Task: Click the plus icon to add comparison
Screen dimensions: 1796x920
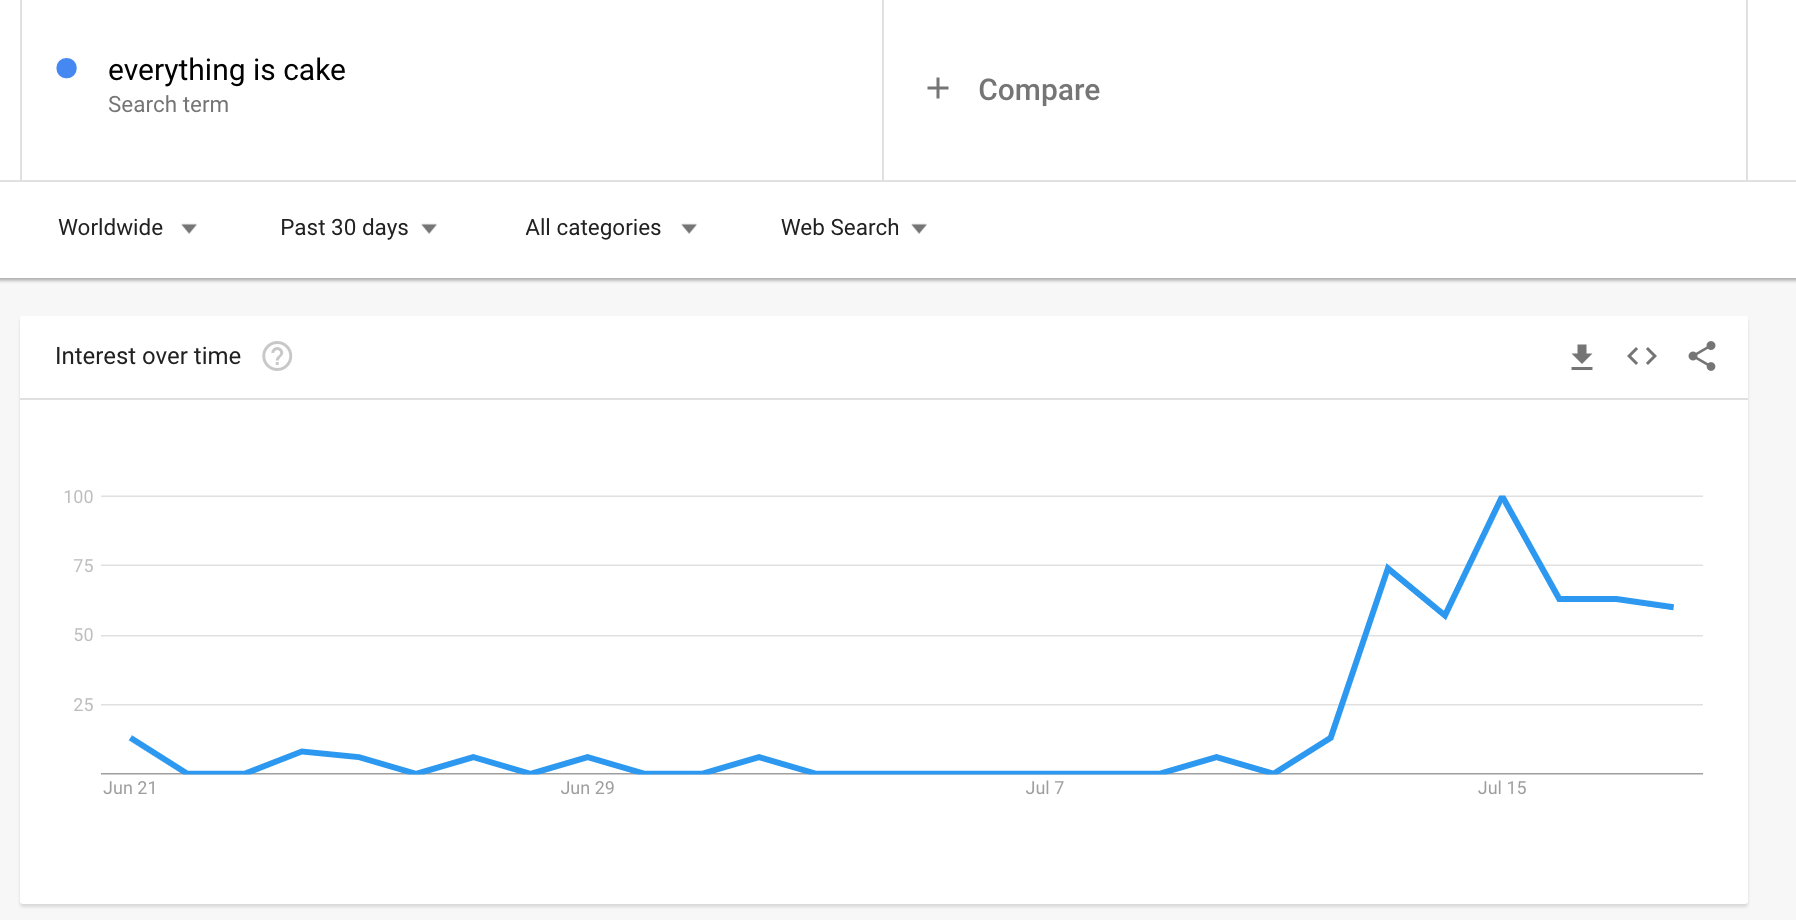Action: coord(938,89)
